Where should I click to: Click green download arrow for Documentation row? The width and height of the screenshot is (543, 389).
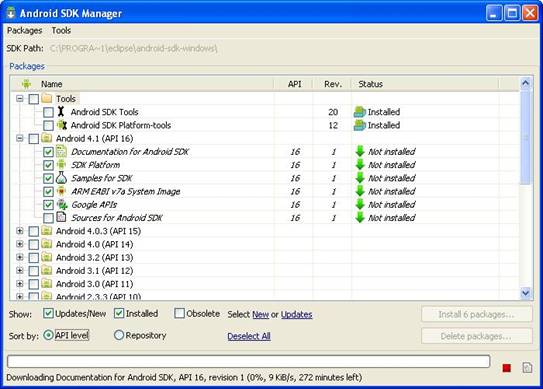coord(360,151)
